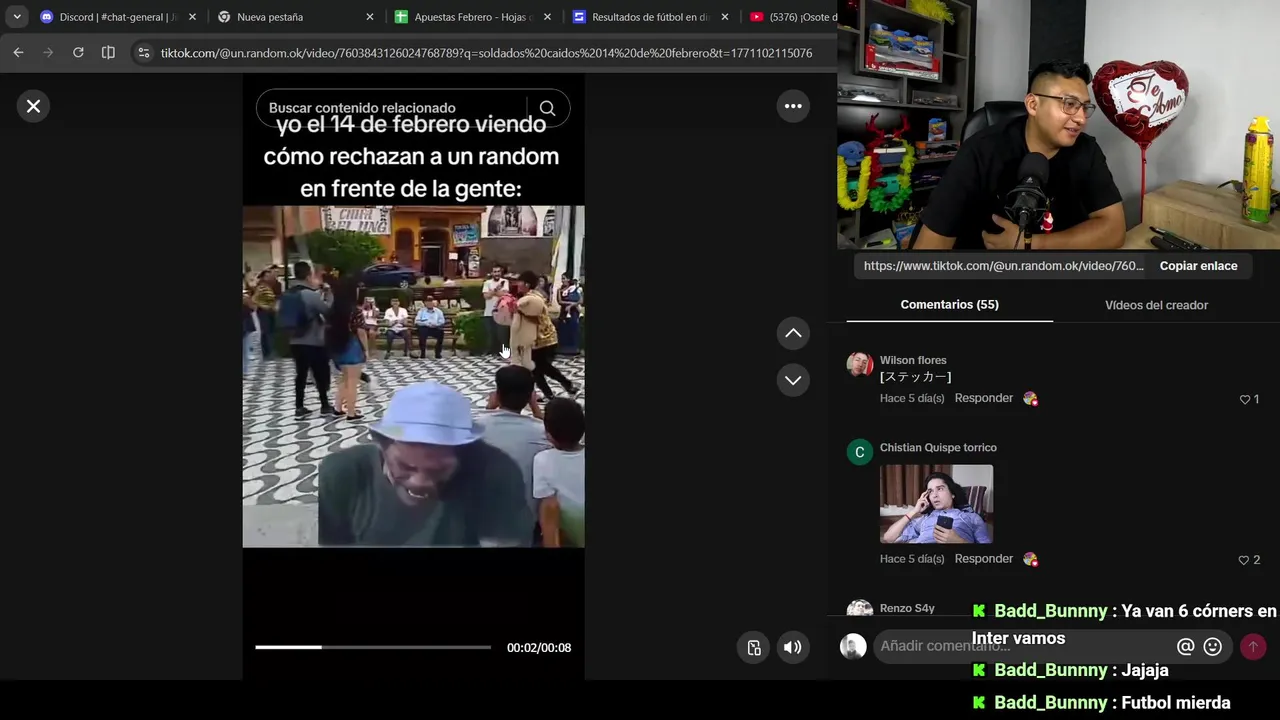Go forward in browser history
Viewport: 1280px width, 720px height.
click(48, 52)
